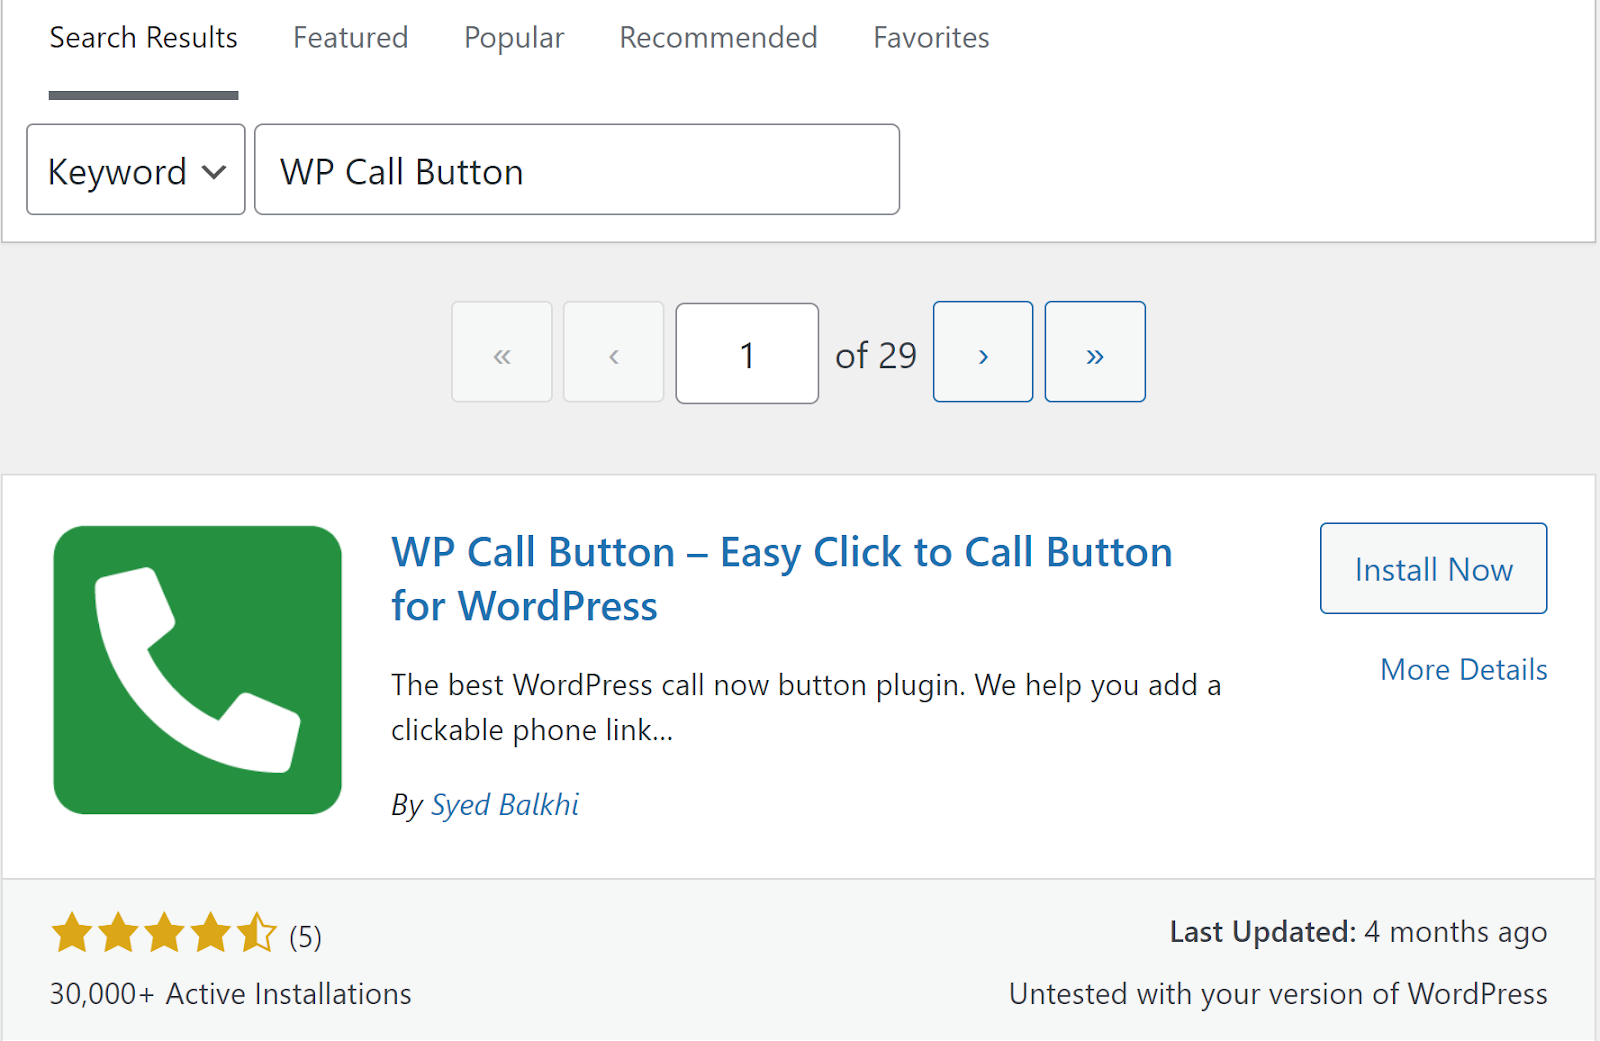Open the WP Call Button plugin title link
Viewport: 1600px width, 1041px height.
pyautogui.click(x=782, y=577)
